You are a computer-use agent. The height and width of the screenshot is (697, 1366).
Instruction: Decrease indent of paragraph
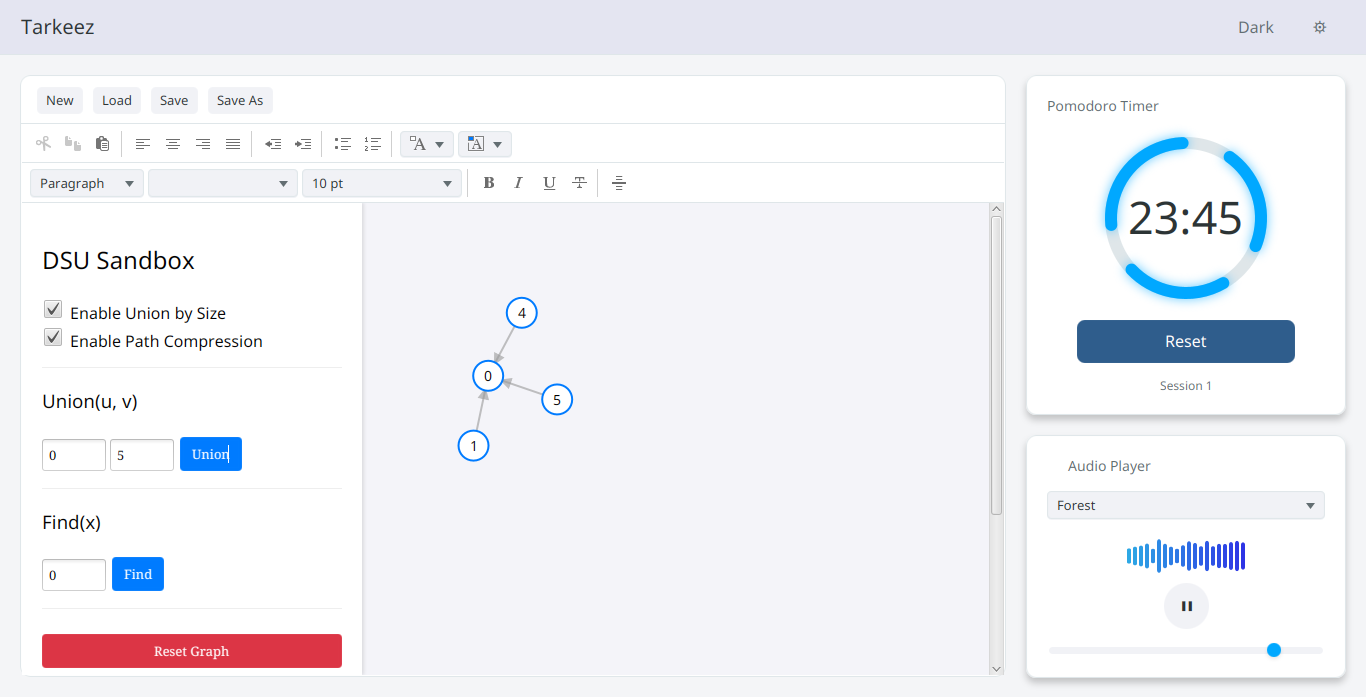tap(273, 144)
